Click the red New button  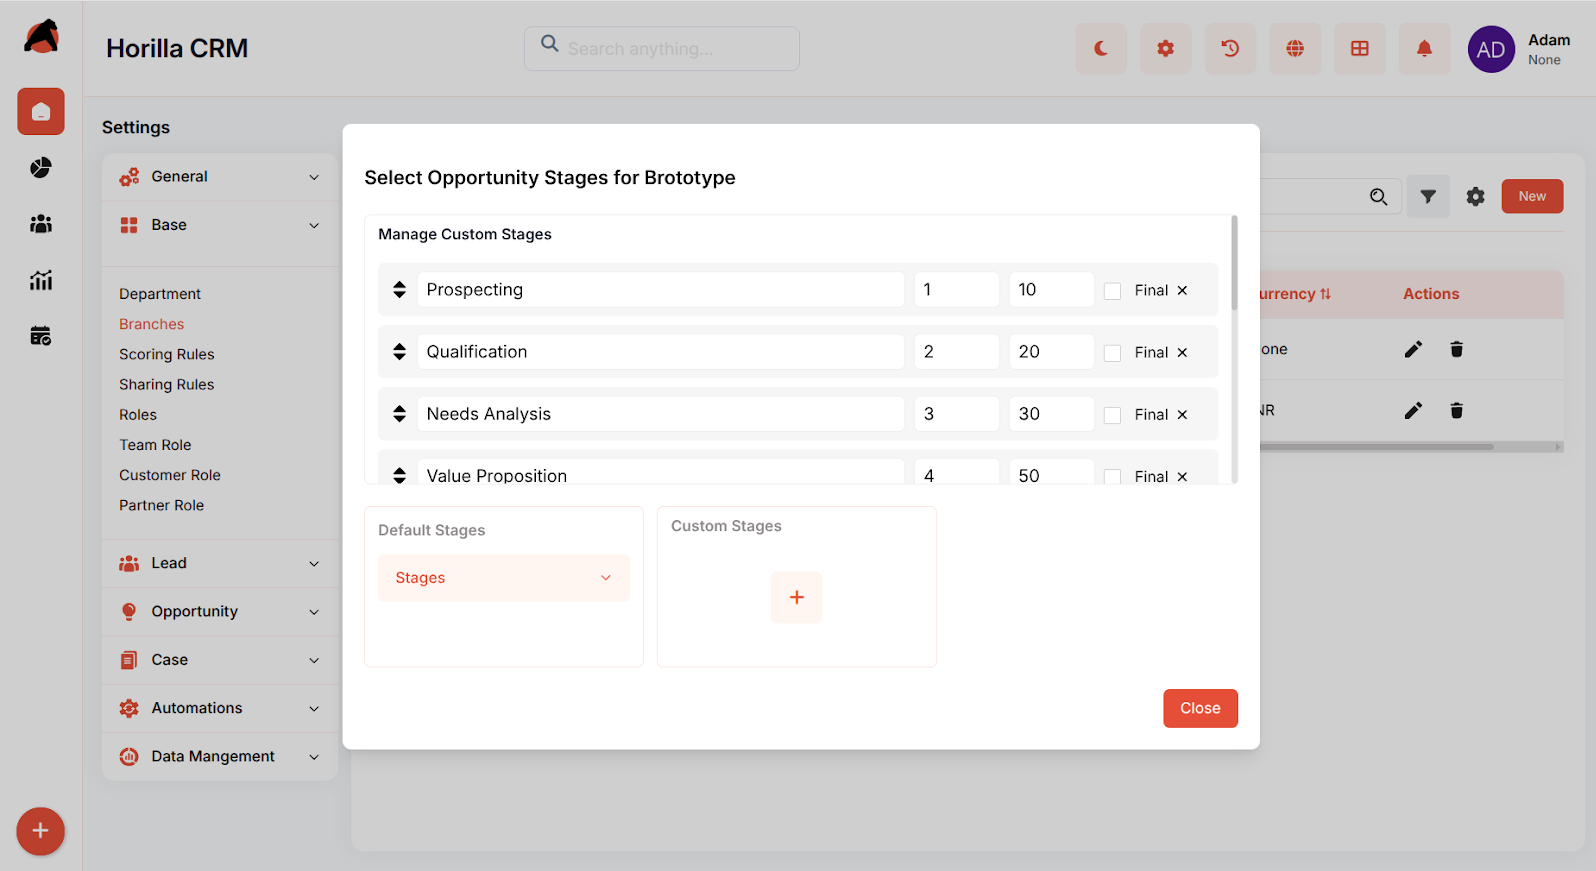pyautogui.click(x=1532, y=196)
